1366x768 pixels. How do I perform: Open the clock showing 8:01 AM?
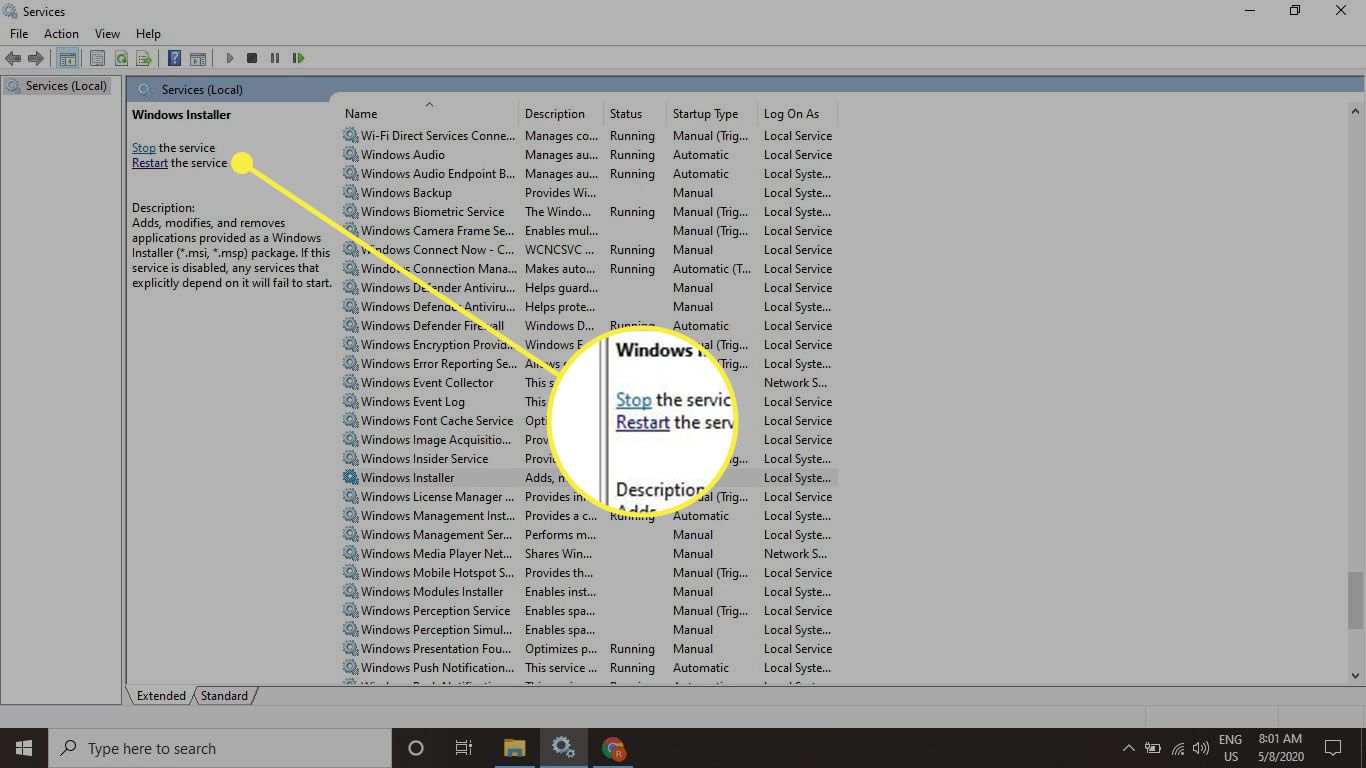1279,748
